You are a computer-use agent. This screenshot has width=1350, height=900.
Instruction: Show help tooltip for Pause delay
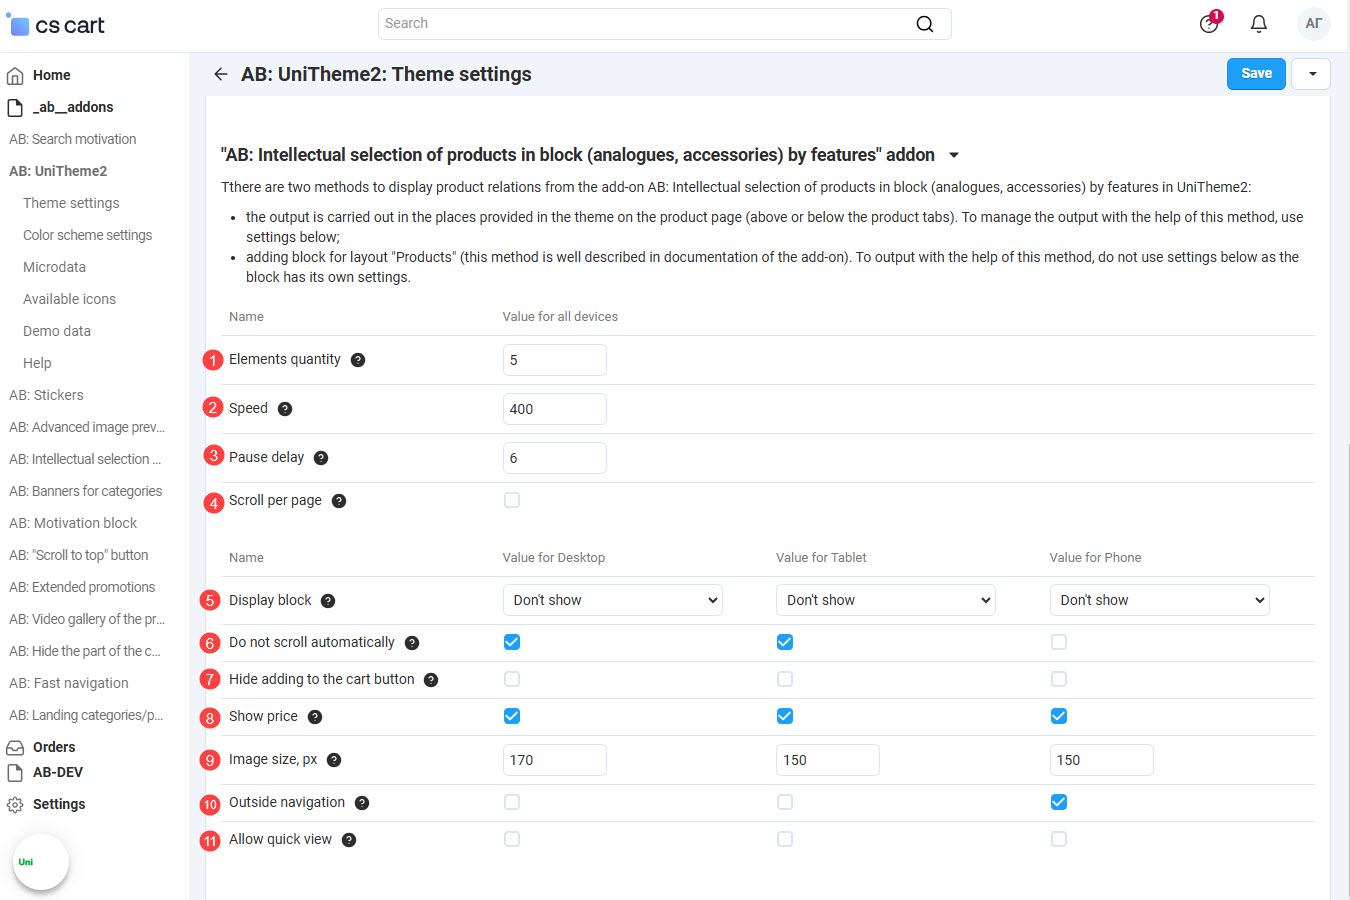click(x=321, y=458)
